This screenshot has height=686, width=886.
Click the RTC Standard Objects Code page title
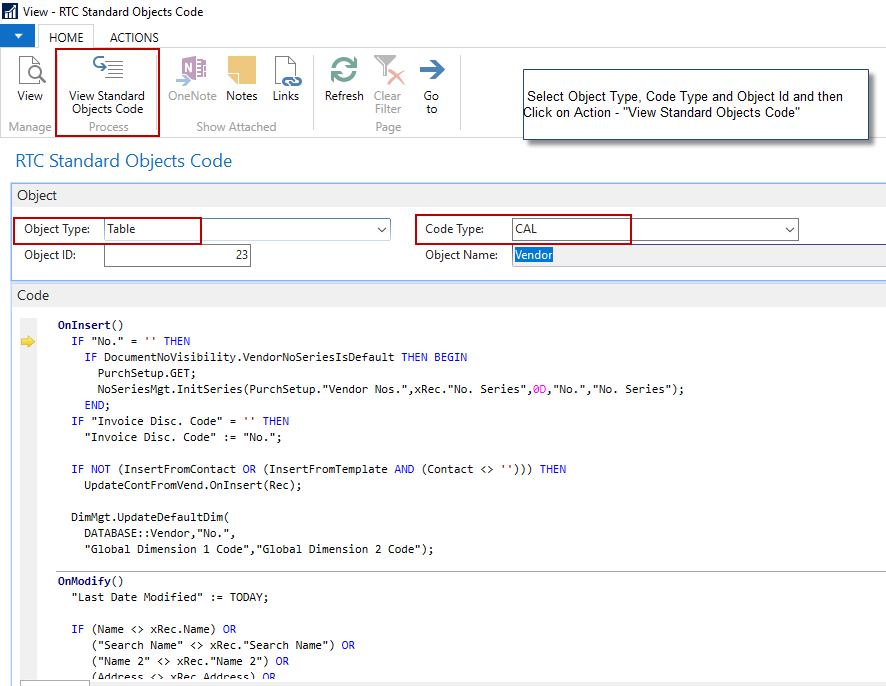(x=124, y=161)
